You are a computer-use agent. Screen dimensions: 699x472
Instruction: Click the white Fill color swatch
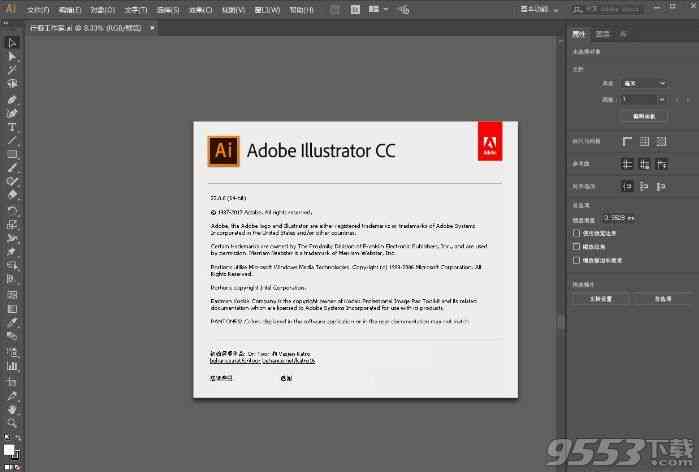point(8,450)
